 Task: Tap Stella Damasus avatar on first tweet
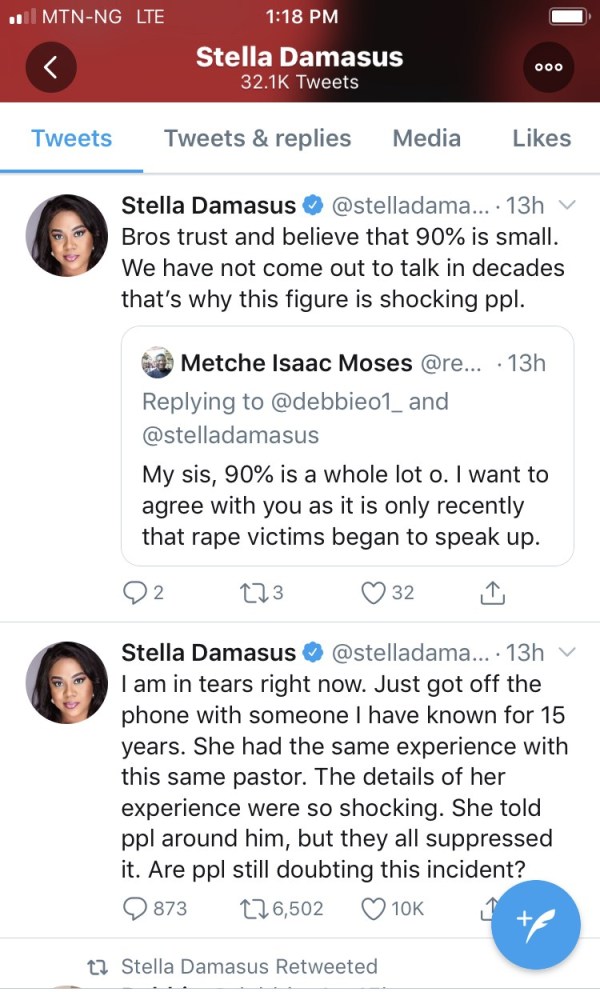tap(67, 235)
